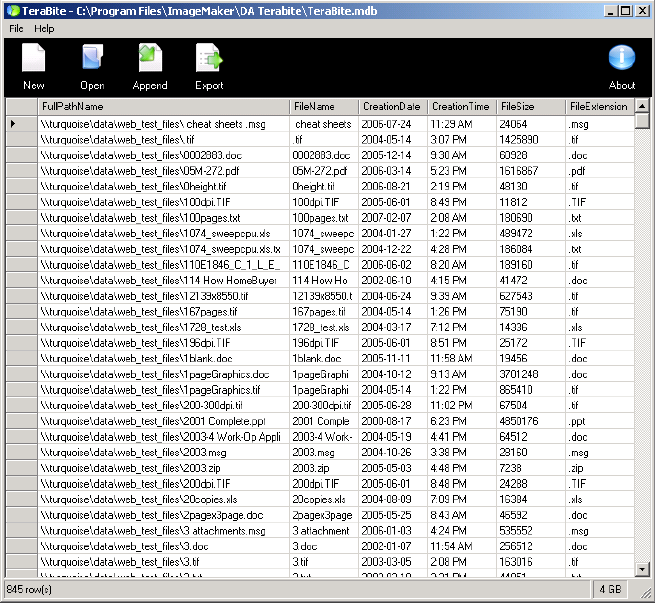Click the FileSize column header
655x603 pixels.
[x=530, y=107]
